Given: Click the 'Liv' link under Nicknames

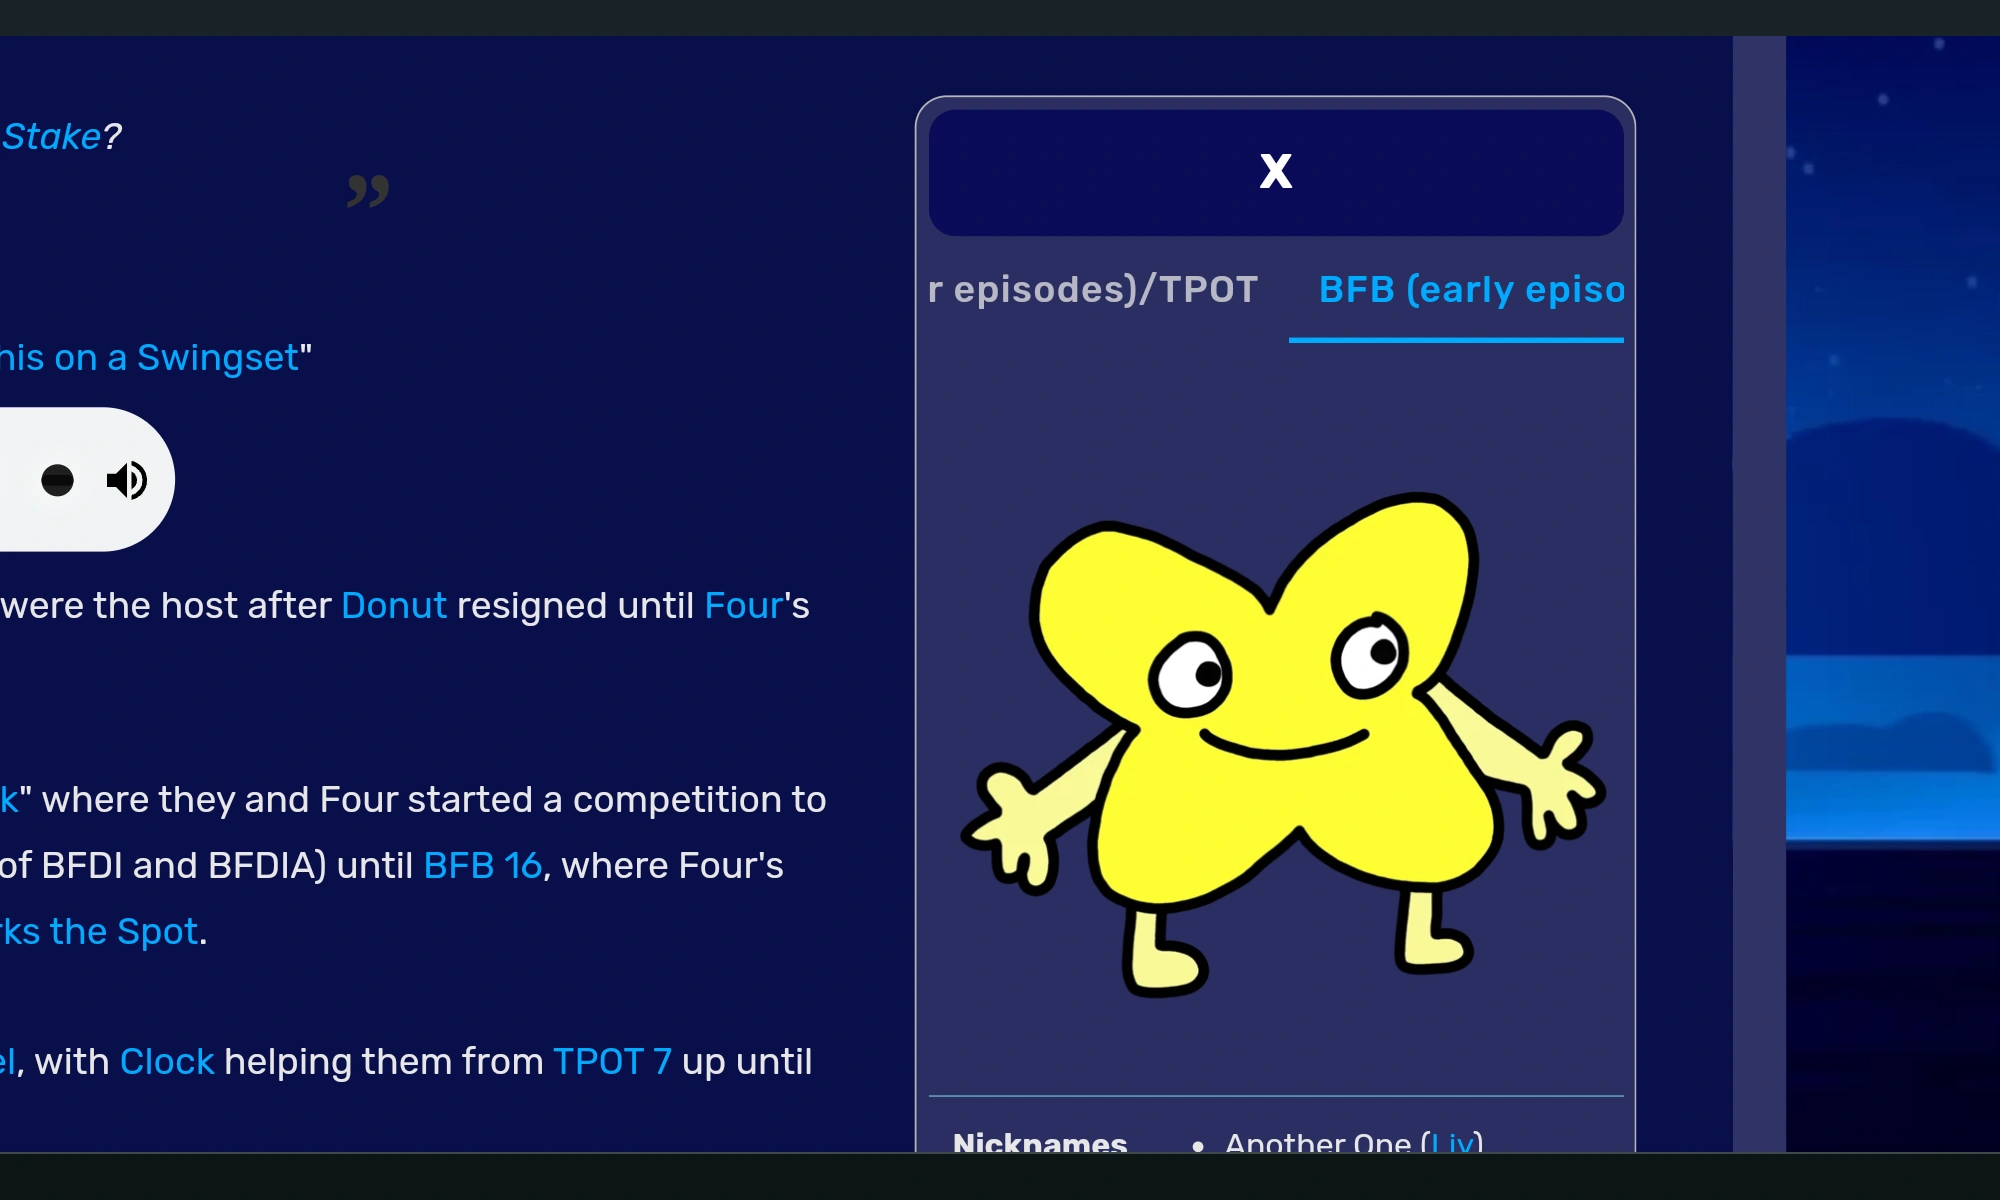Looking at the screenshot, I should coord(1452,1142).
